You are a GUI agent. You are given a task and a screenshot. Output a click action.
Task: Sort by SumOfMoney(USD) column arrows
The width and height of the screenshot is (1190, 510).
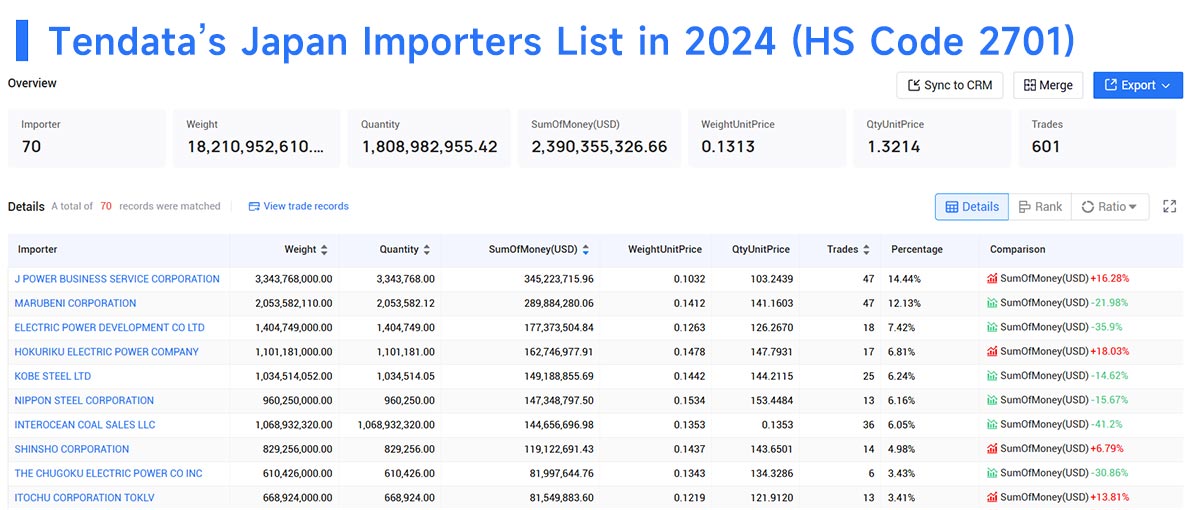click(586, 249)
